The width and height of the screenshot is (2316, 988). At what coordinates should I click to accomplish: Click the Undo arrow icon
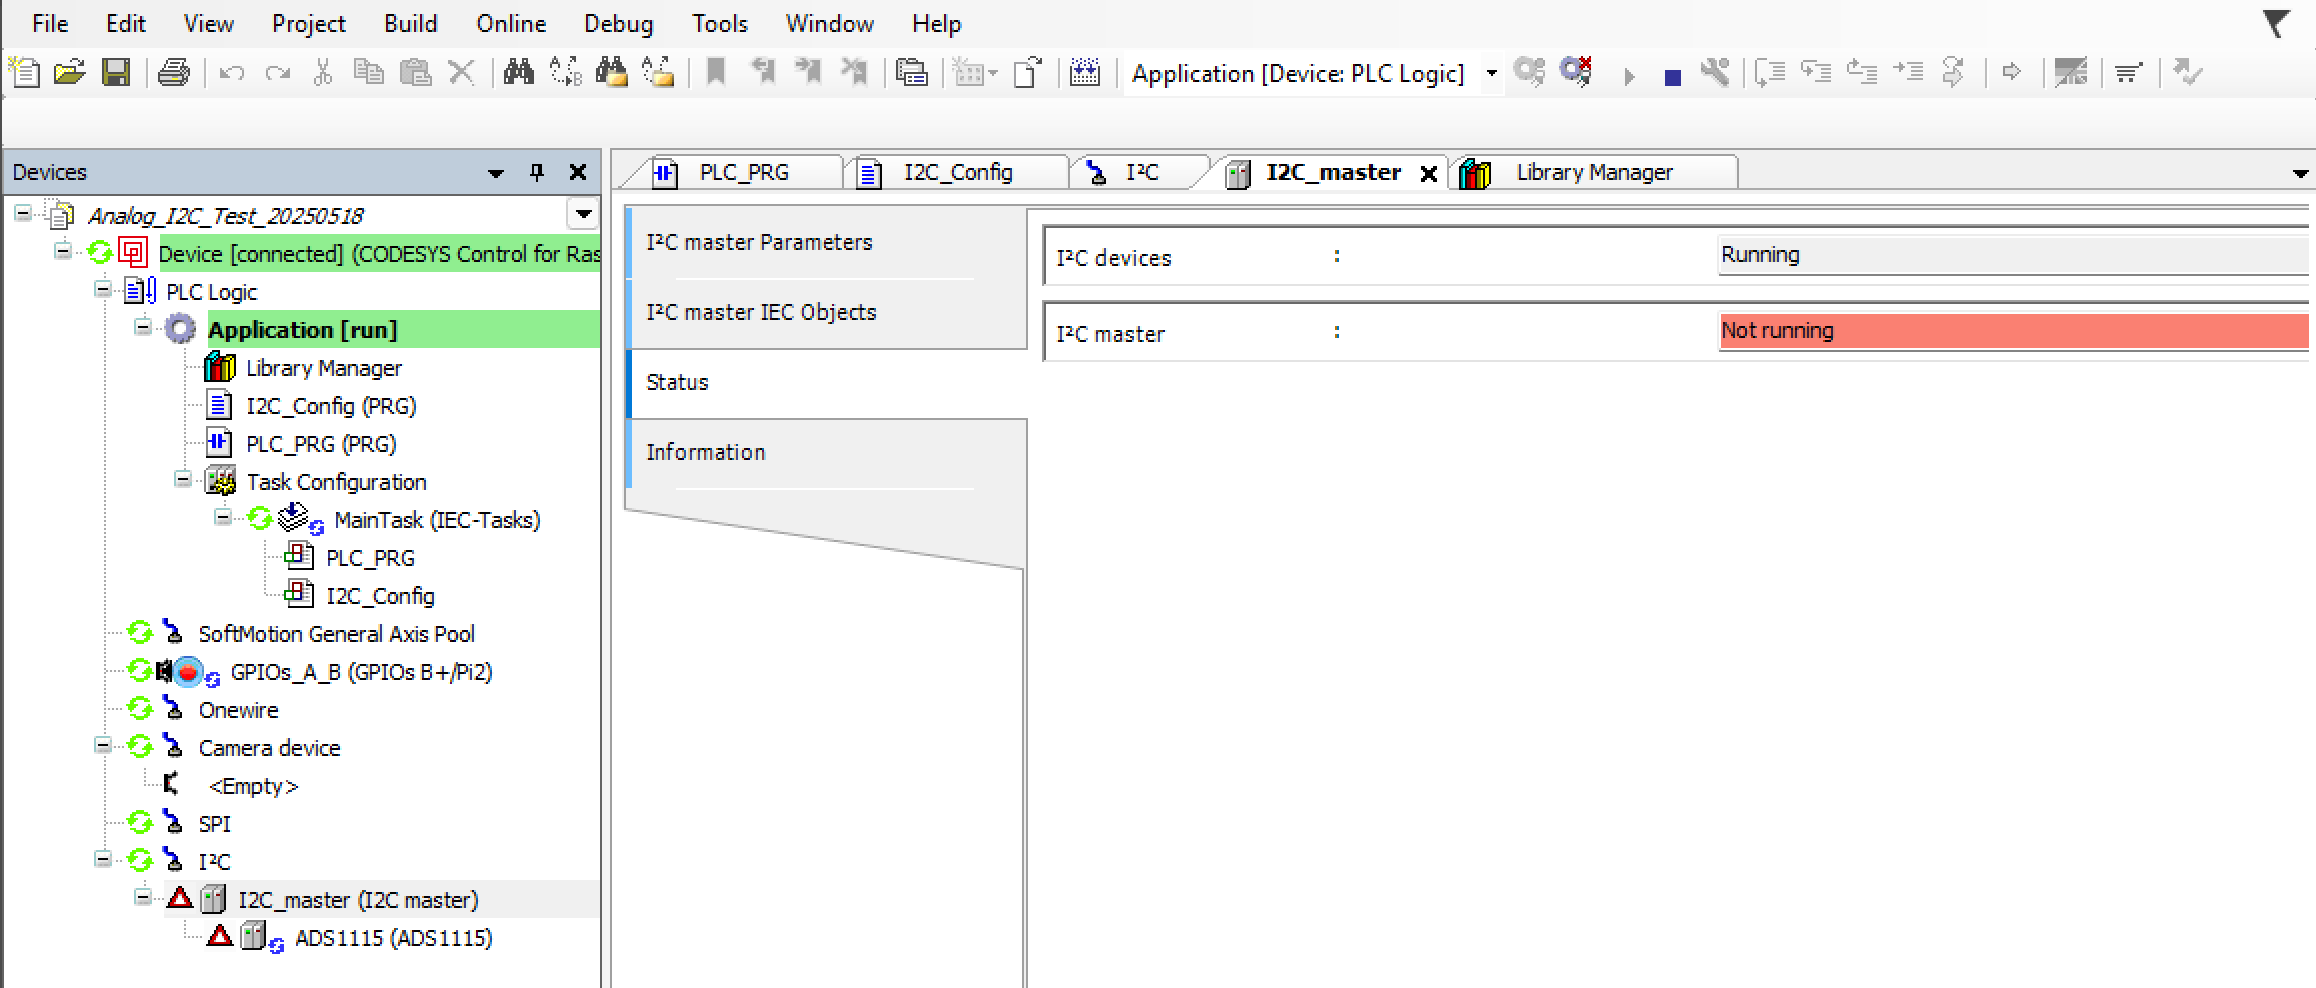(231, 73)
